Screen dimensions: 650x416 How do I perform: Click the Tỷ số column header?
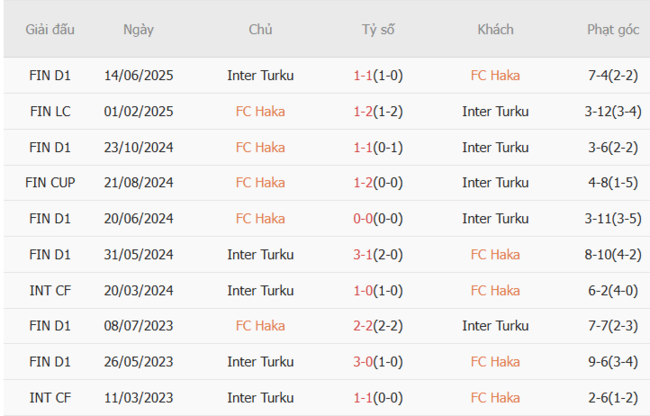click(378, 29)
